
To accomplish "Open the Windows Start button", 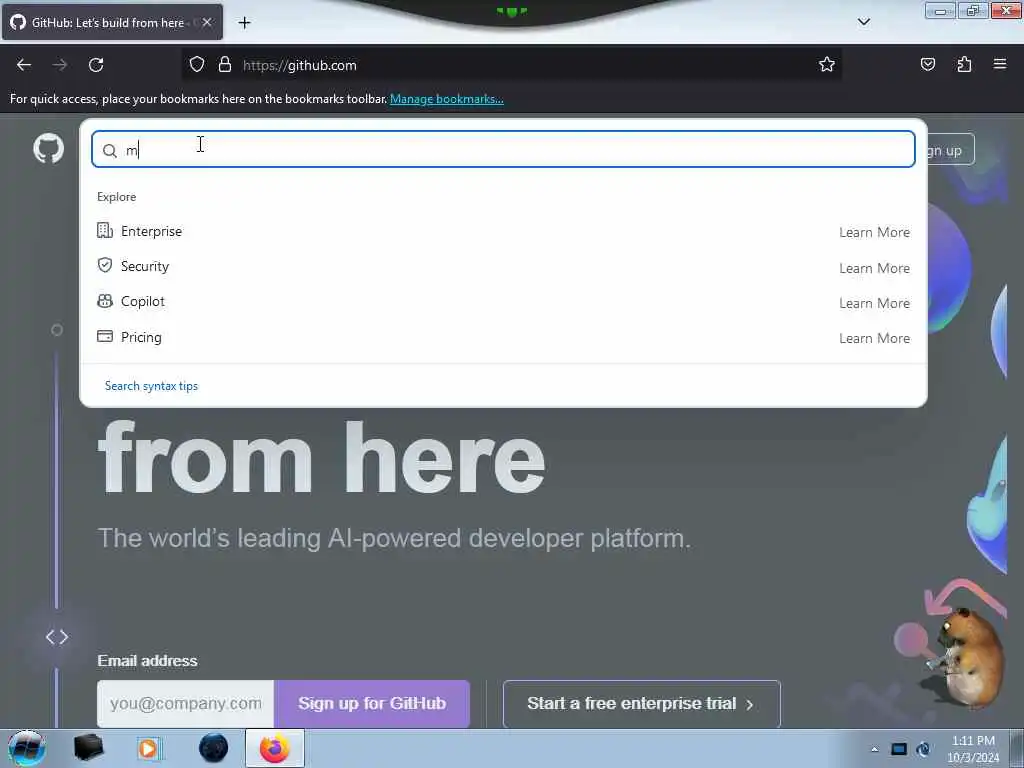I will pyautogui.click(x=26, y=748).
